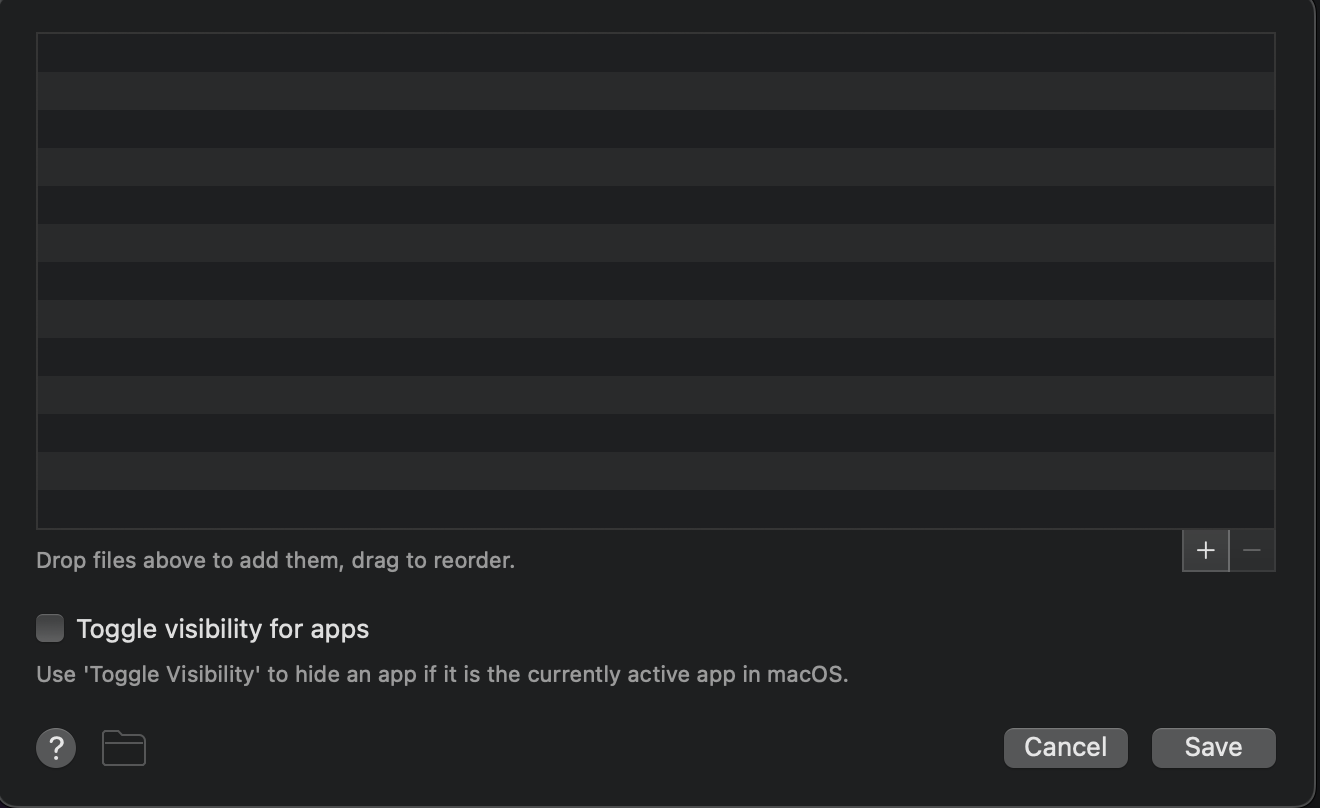
Task: Select the fourth row from top of list
Action: point(656,167)
